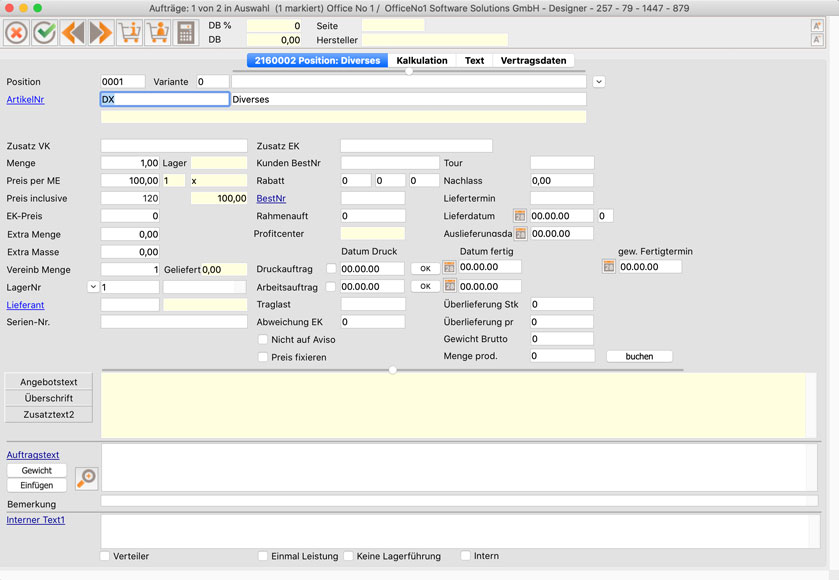Click the Einfügen button
The width and height of the screenshot is (839, 580).
pos(36,485)
